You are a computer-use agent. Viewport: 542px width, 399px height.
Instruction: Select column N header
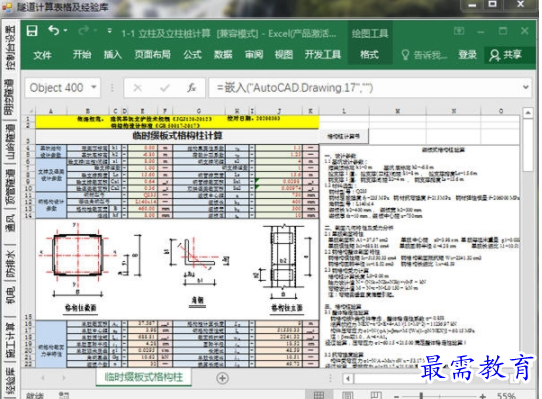point(454,111)
